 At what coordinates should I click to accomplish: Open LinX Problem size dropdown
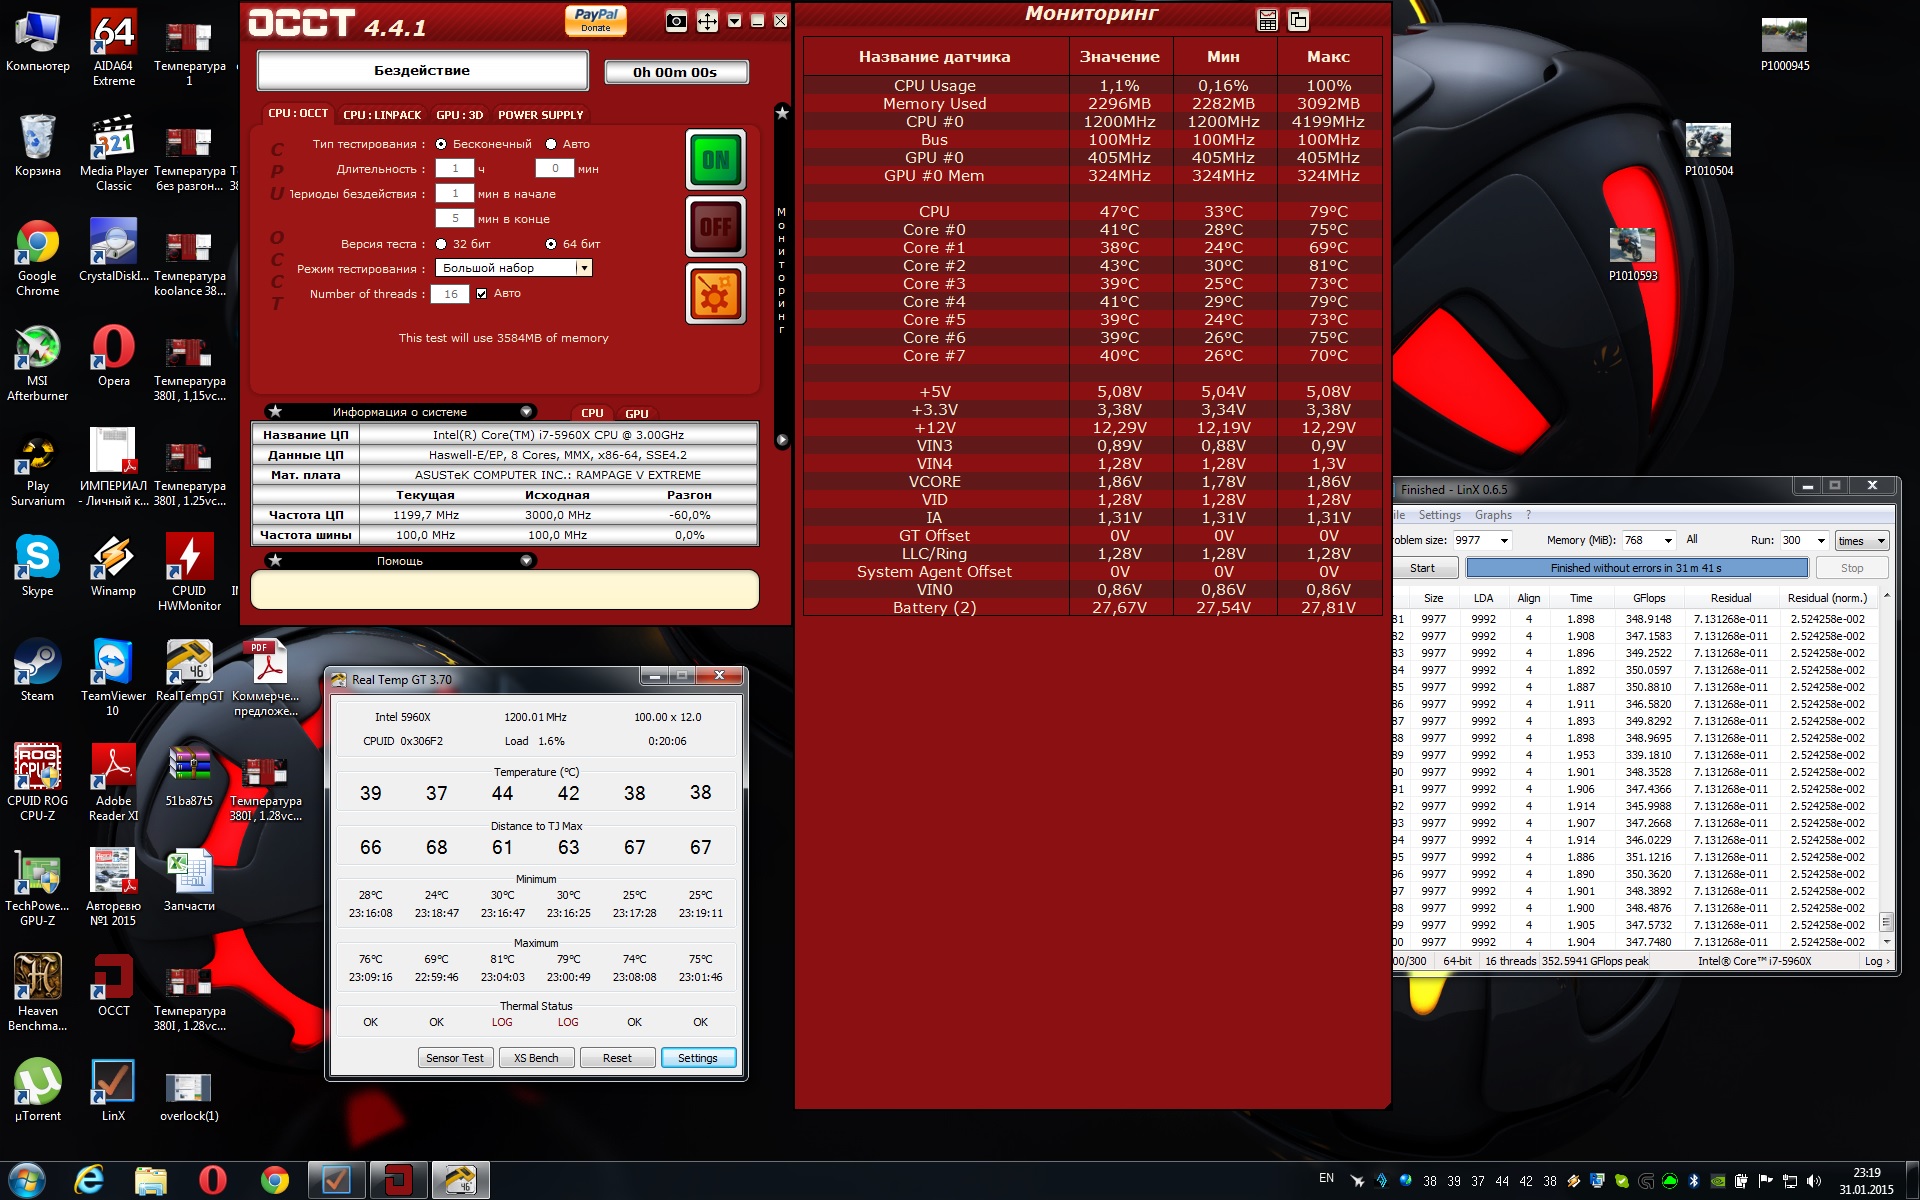pos(1504,540)
